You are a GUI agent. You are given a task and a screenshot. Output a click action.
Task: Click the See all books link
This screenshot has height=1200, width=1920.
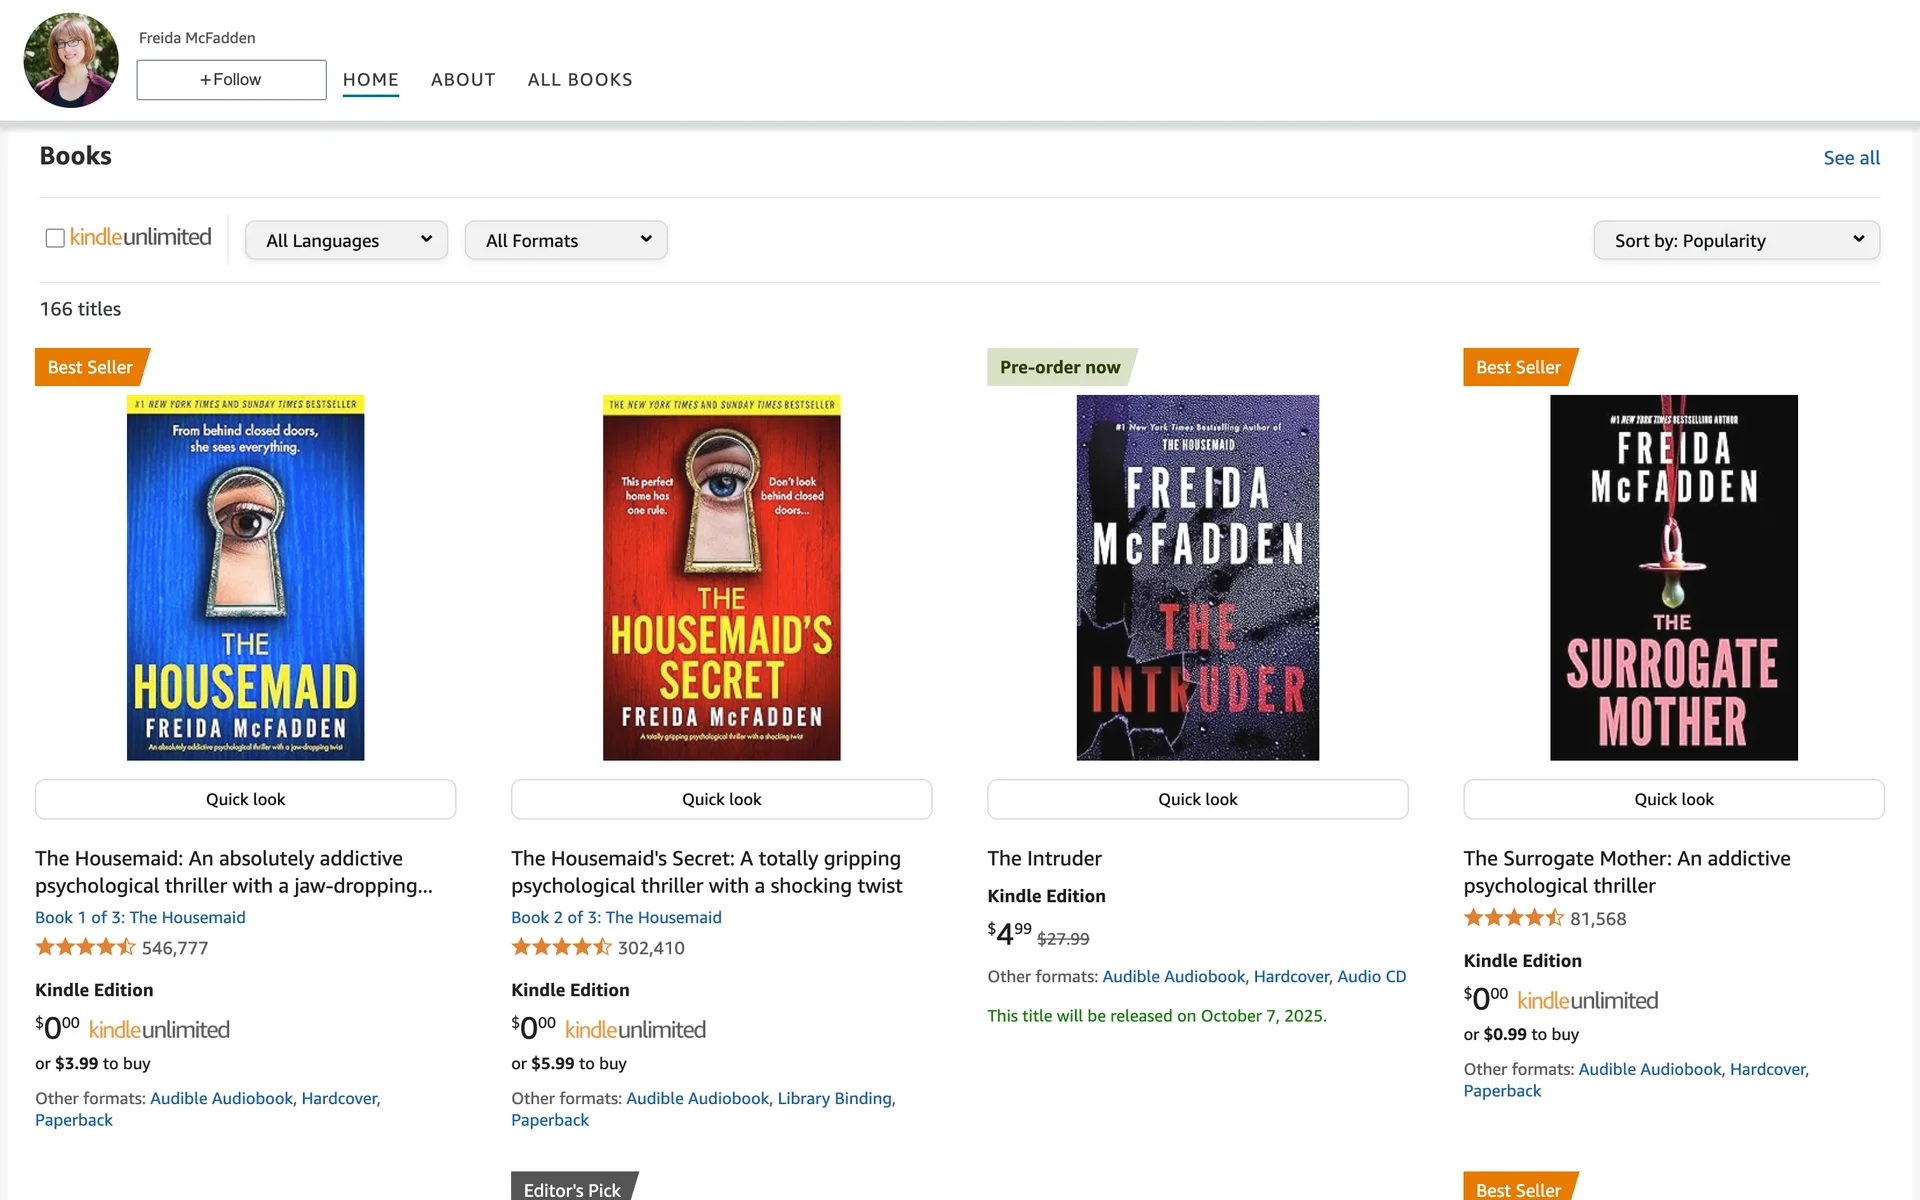click(1851, 158)
